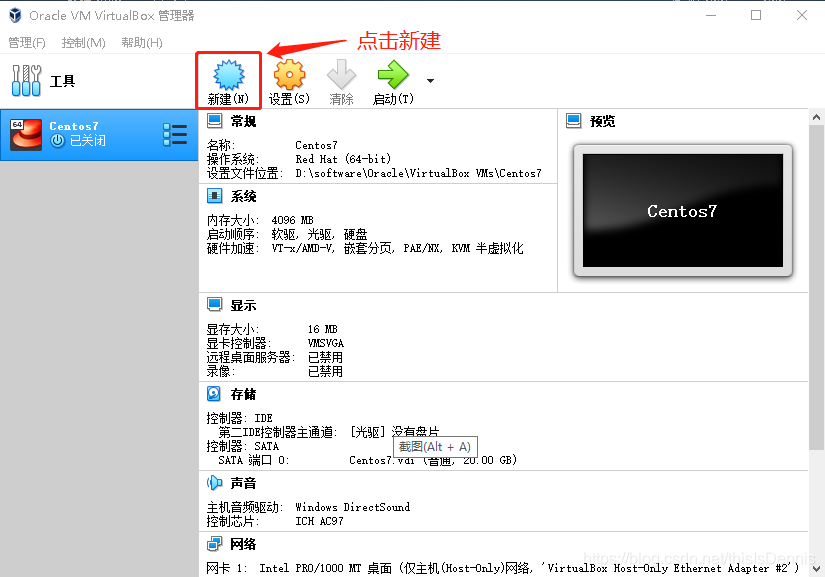Open the General (常规) section header
This screenshot has height=577, width=825.
(243, 122)
